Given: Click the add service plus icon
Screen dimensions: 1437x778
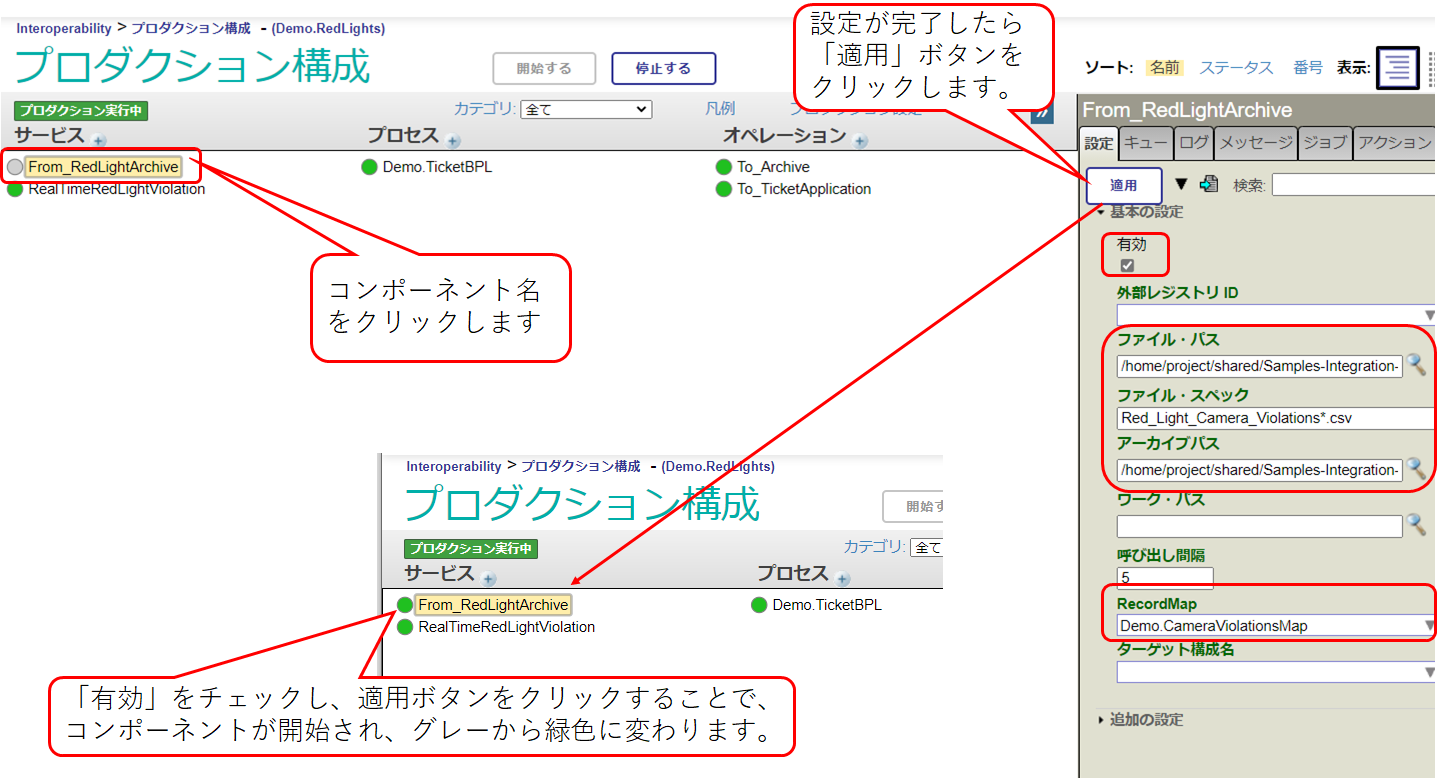Looking at the screenshot, I should [99, 141].
